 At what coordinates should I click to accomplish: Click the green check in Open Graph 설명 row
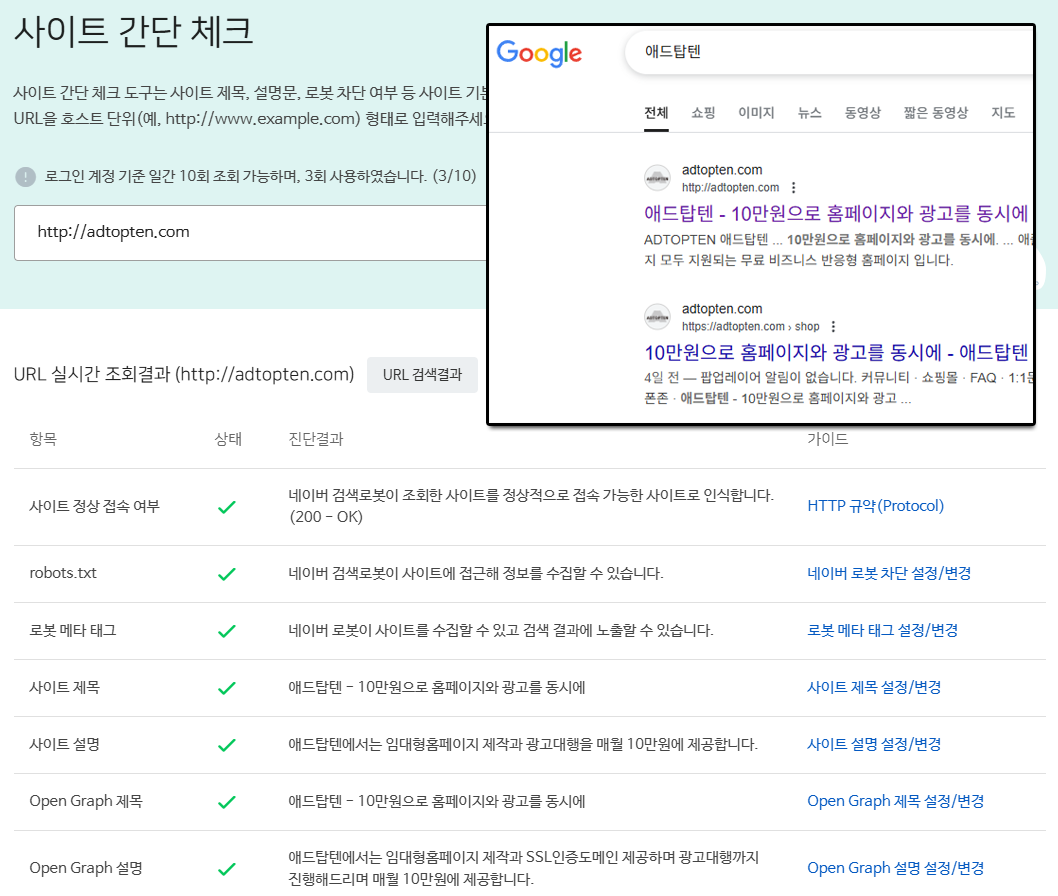click(x=227, y=869)
